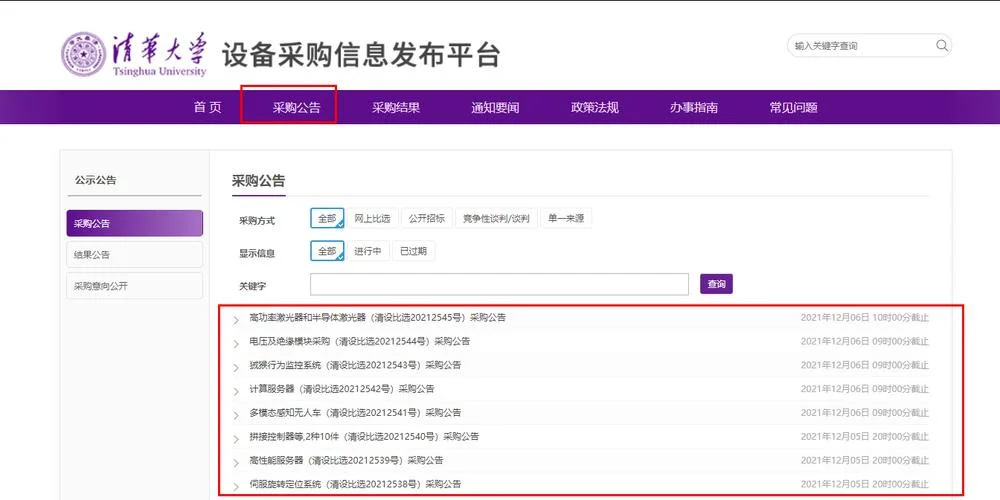1000x500 pixels.
Task: Click the 关键字 input field
Action: click(x=499, y=284)
